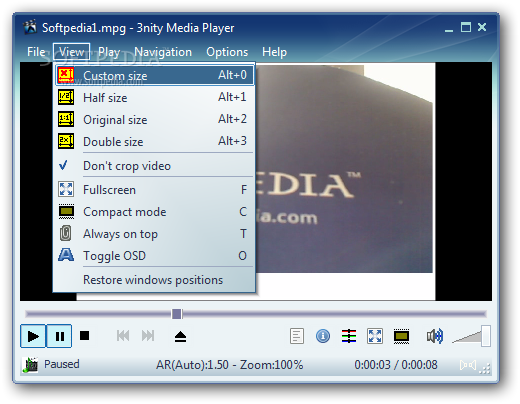520x404 pixels.
Task: Maximize the 3nity Media Player window
Action: [466, 27]
